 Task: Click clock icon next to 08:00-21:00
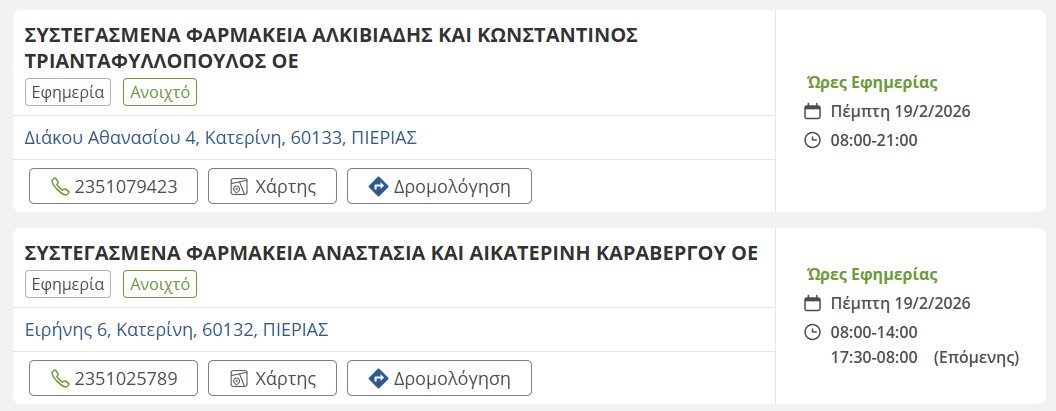point(813,140)
